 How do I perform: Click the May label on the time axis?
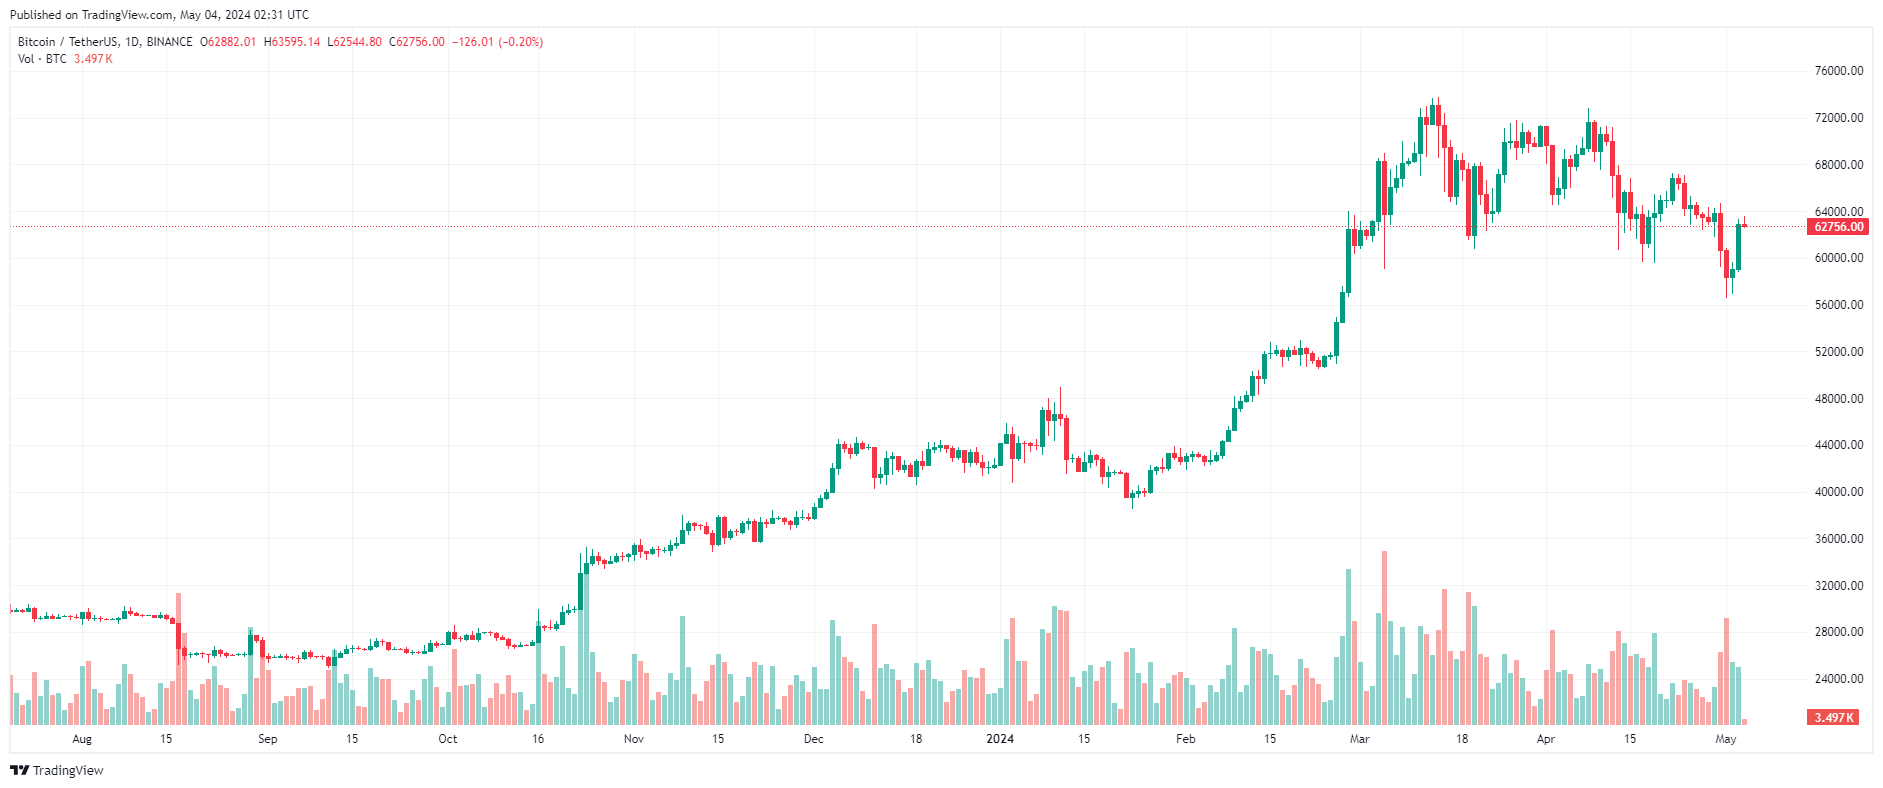1726,739
